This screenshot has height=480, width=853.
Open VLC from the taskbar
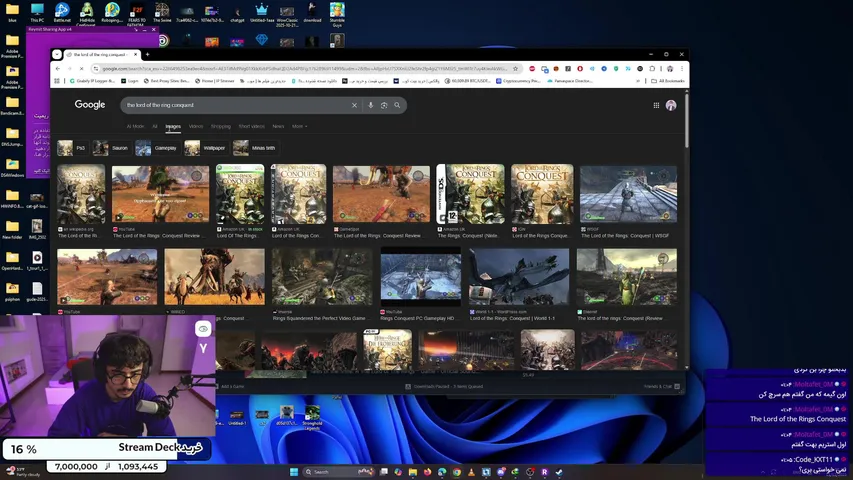coord(471,472)
